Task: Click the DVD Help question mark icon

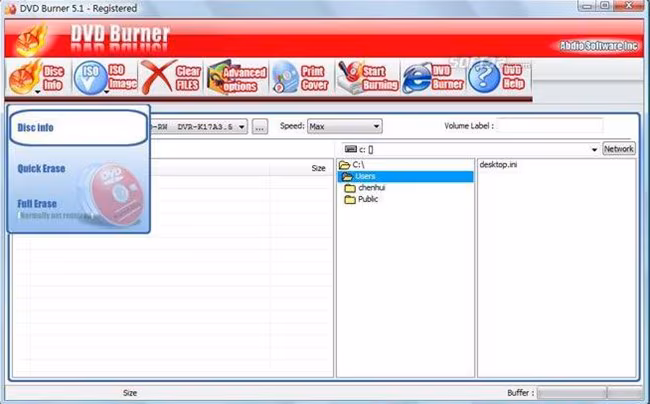Action: (484, 77)
